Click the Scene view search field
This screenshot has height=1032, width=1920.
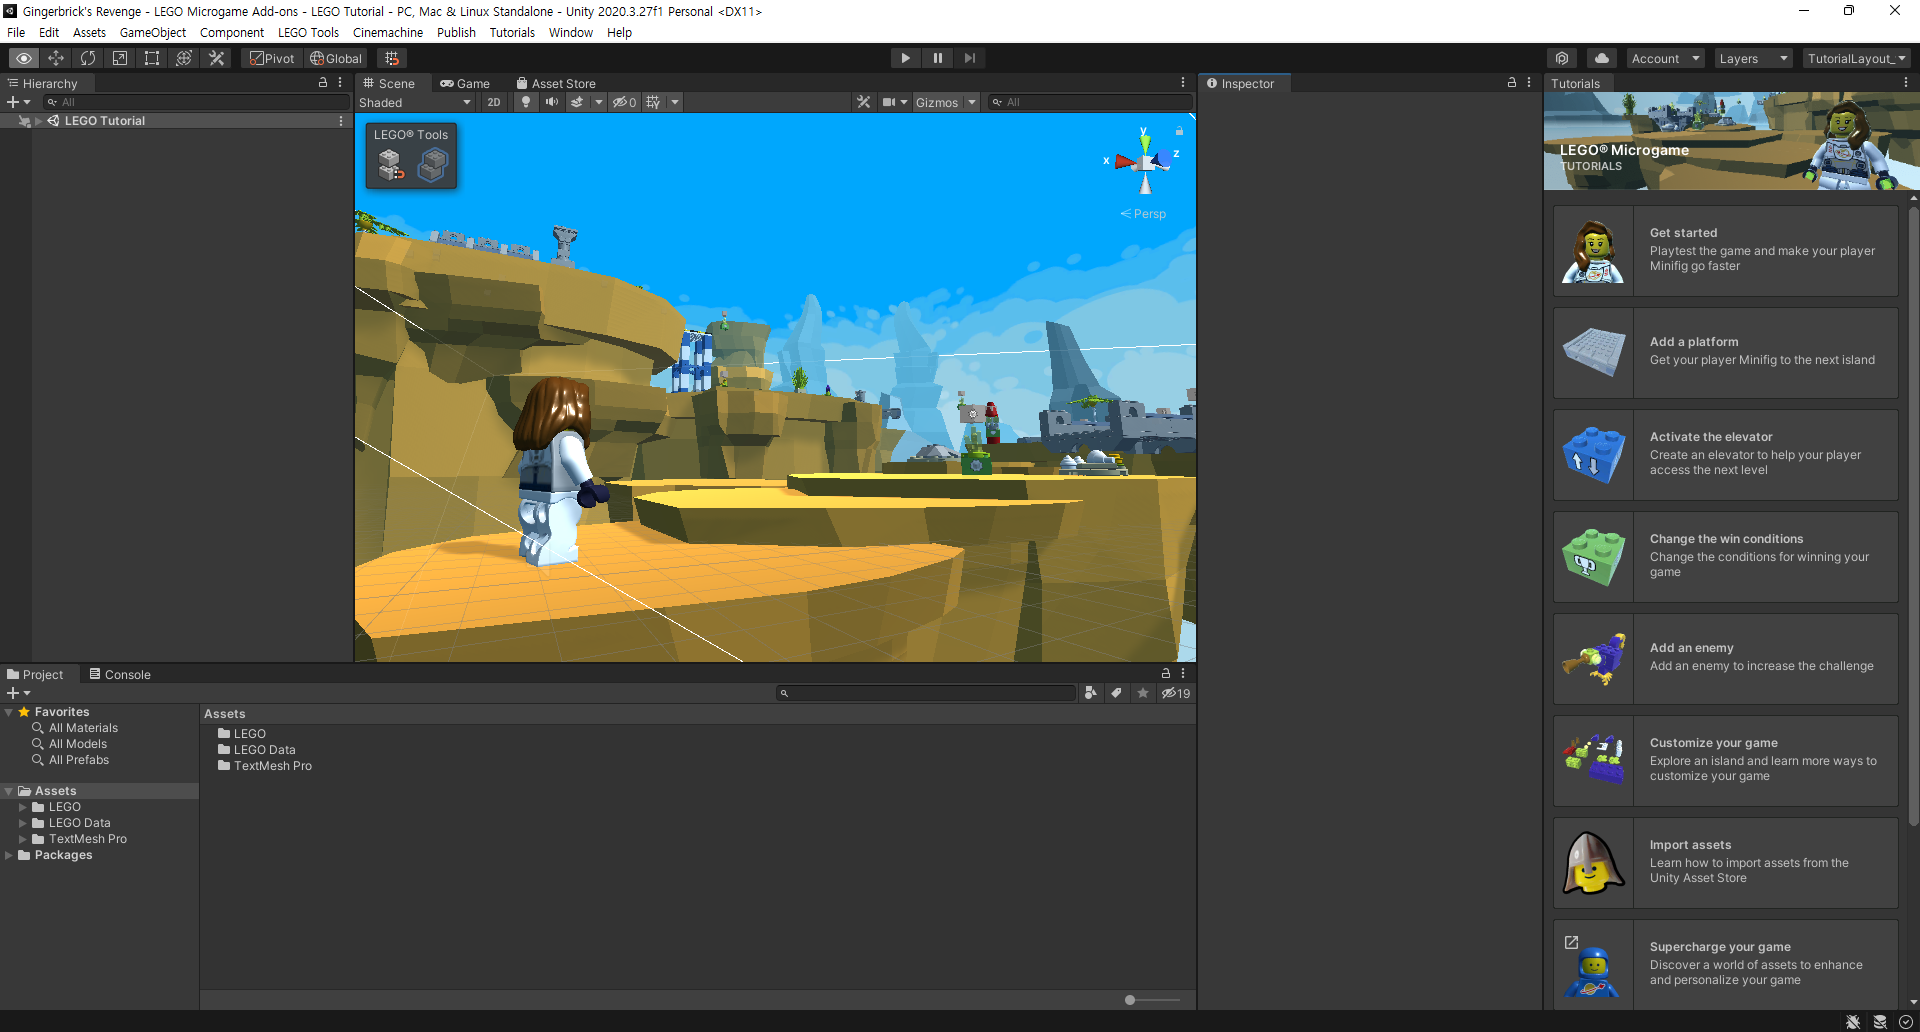[x=1090, y=102]
